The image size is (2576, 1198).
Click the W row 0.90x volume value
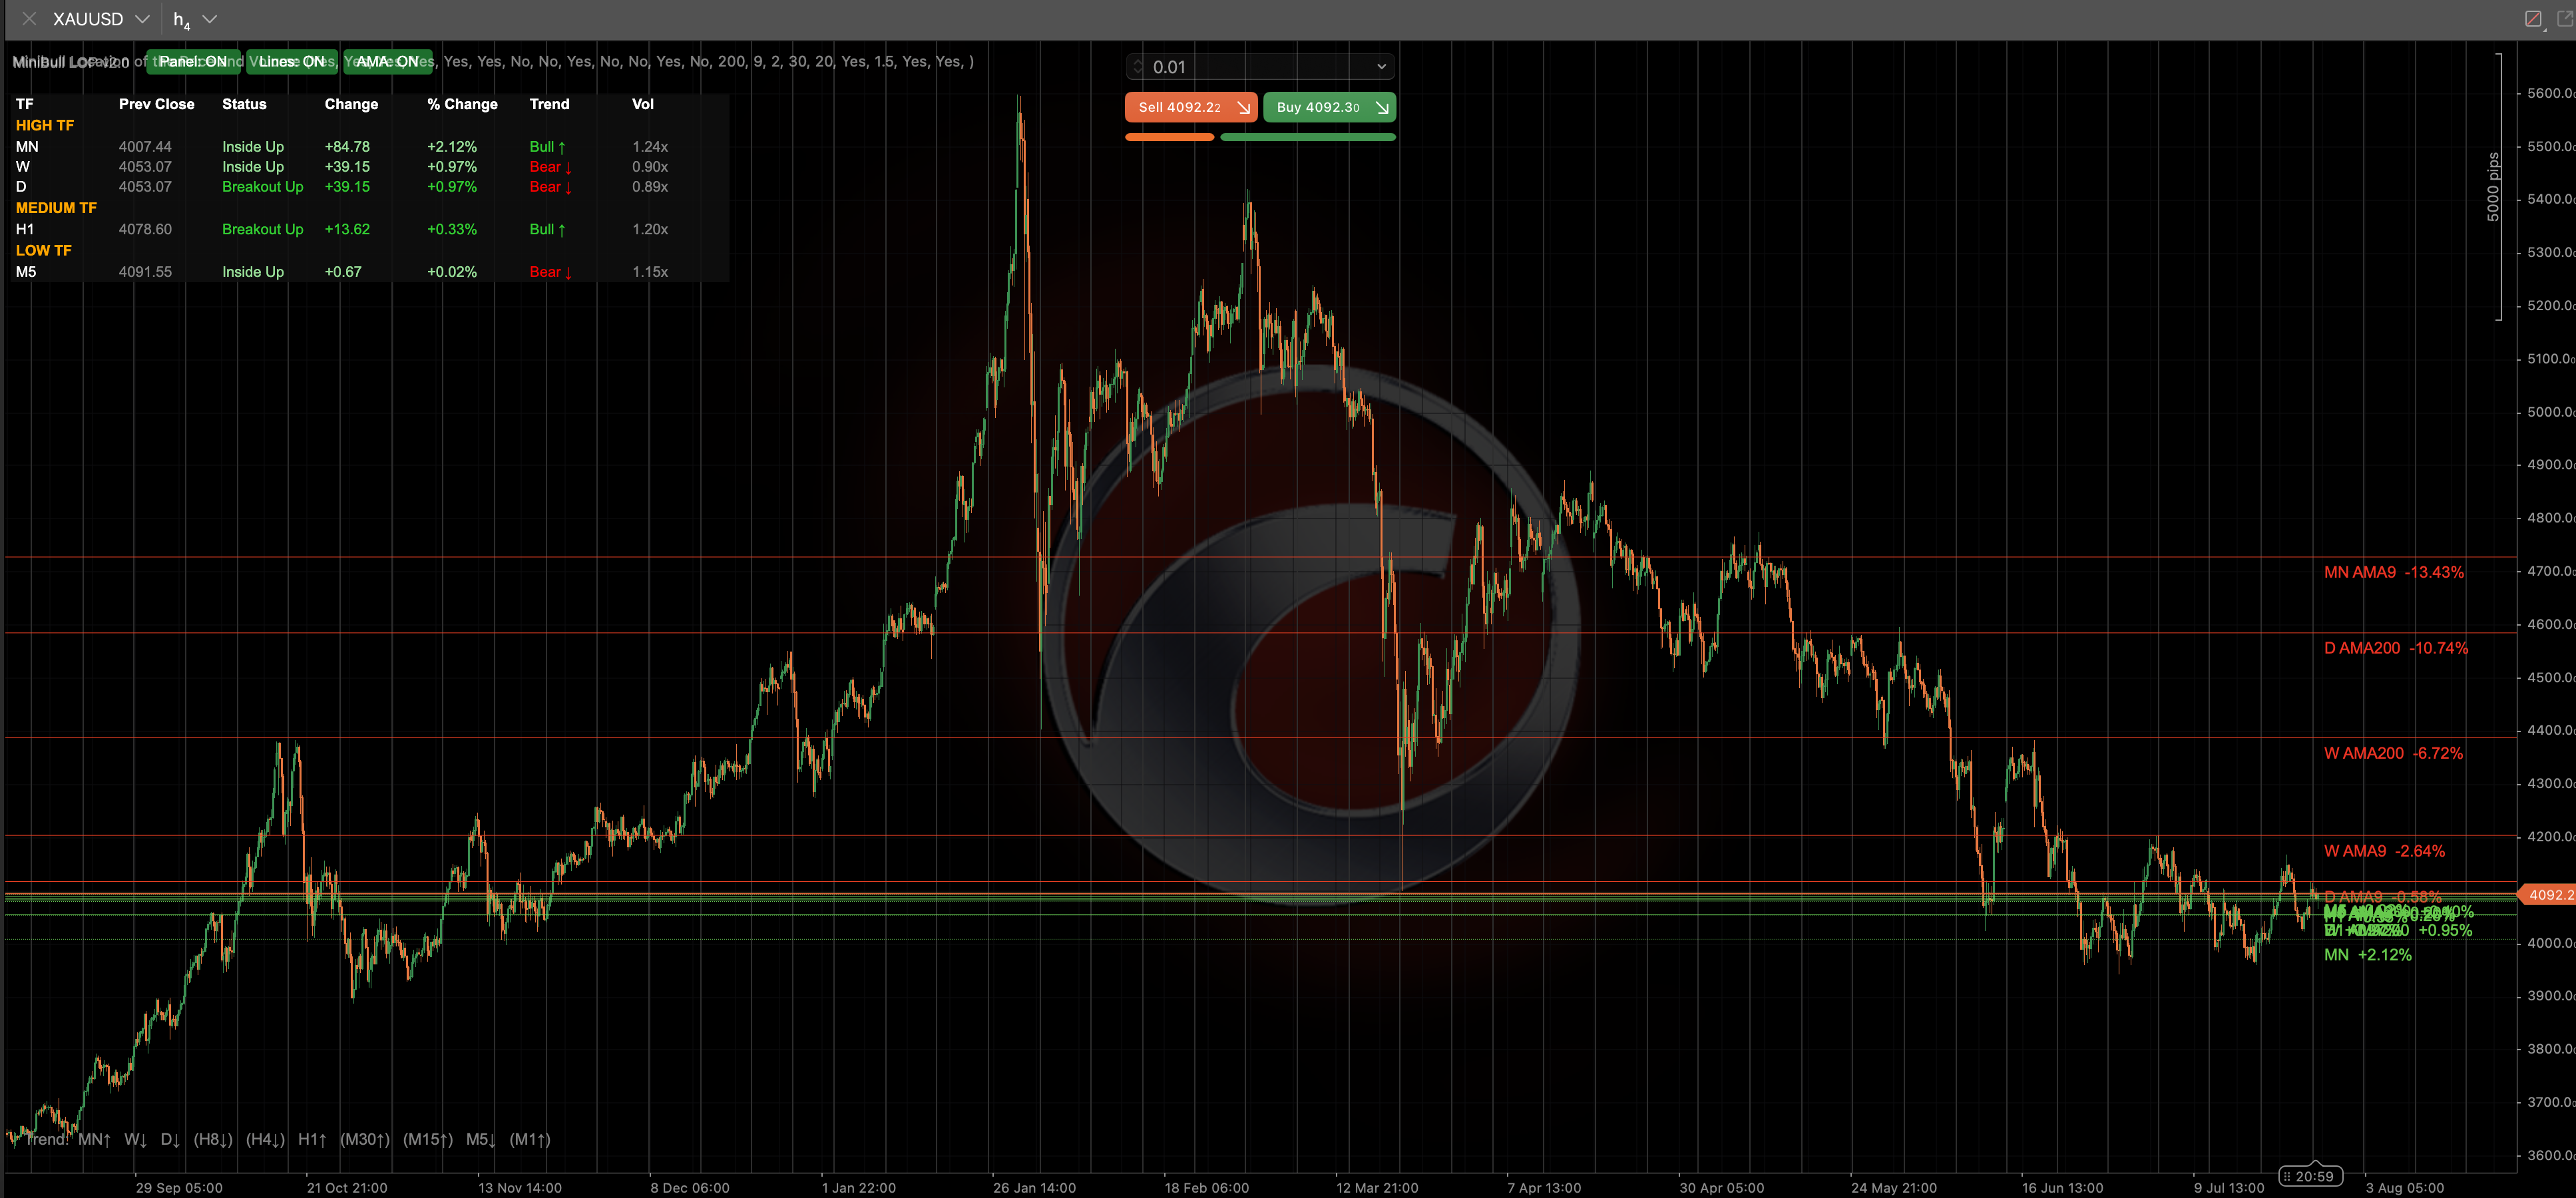tap(650, 167)
